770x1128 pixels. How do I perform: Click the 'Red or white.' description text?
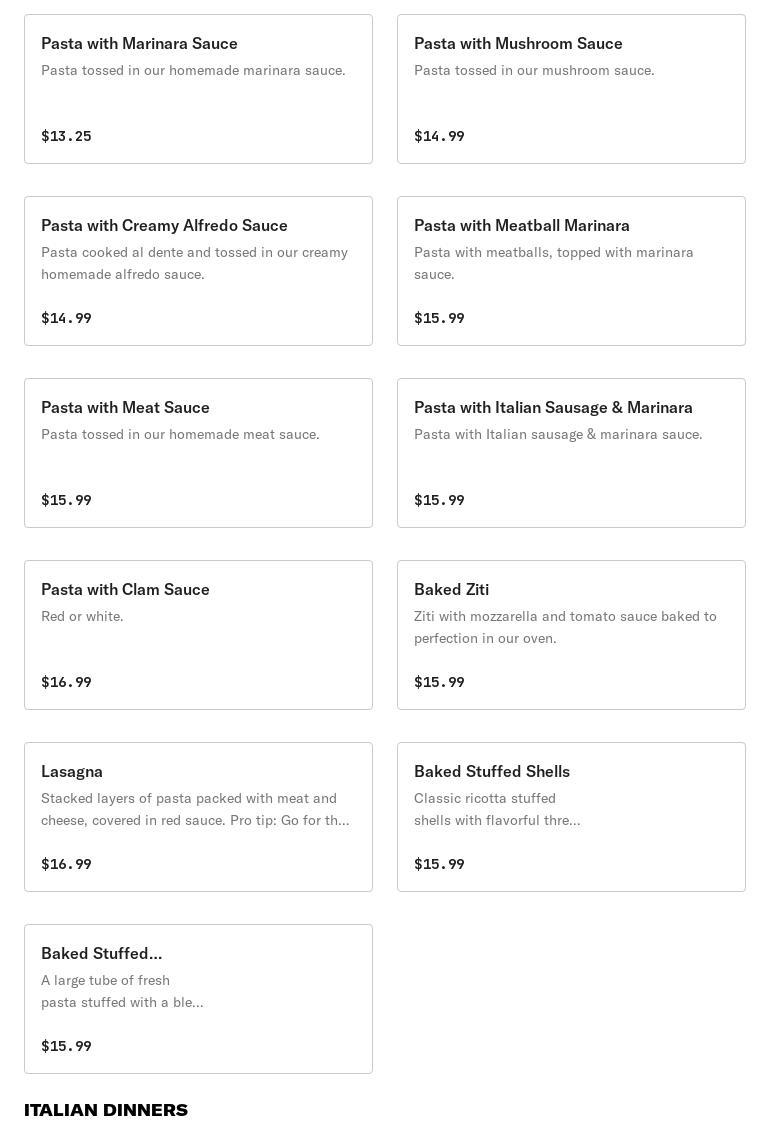[x=82, y=617]
